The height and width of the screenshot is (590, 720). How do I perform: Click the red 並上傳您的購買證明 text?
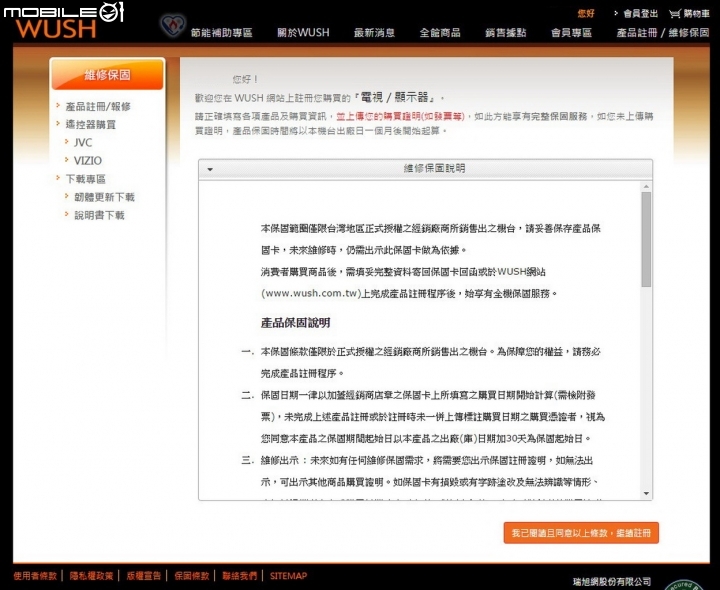[400, 117]
